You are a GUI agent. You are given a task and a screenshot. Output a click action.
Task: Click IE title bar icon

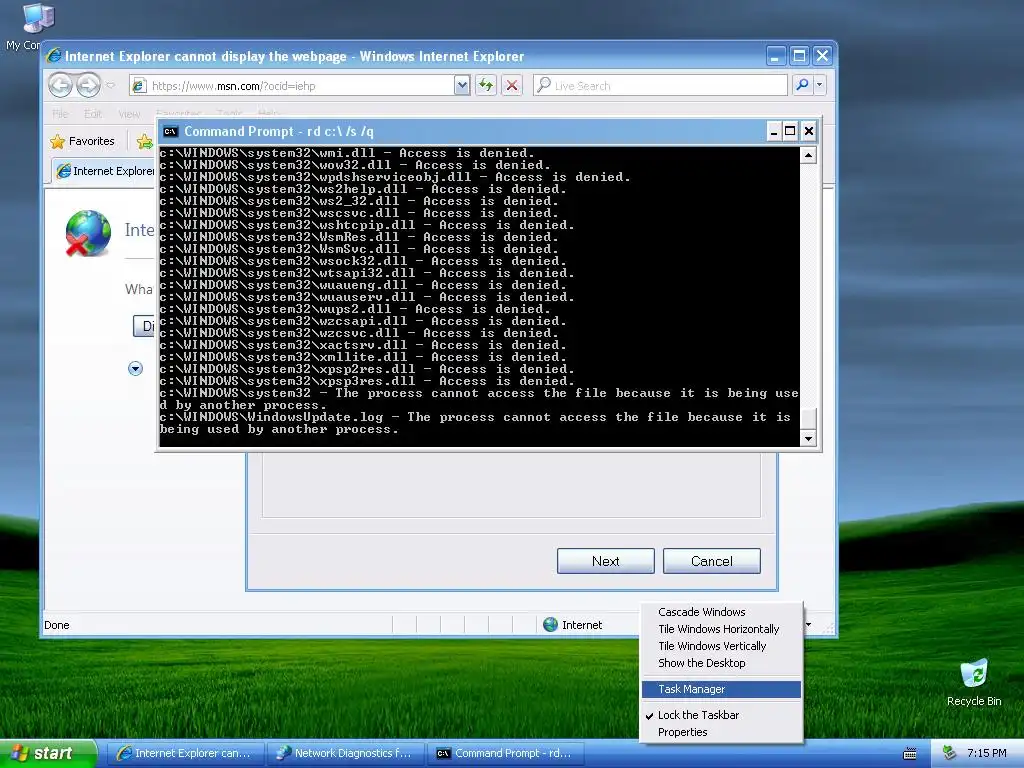click(53, 56)
